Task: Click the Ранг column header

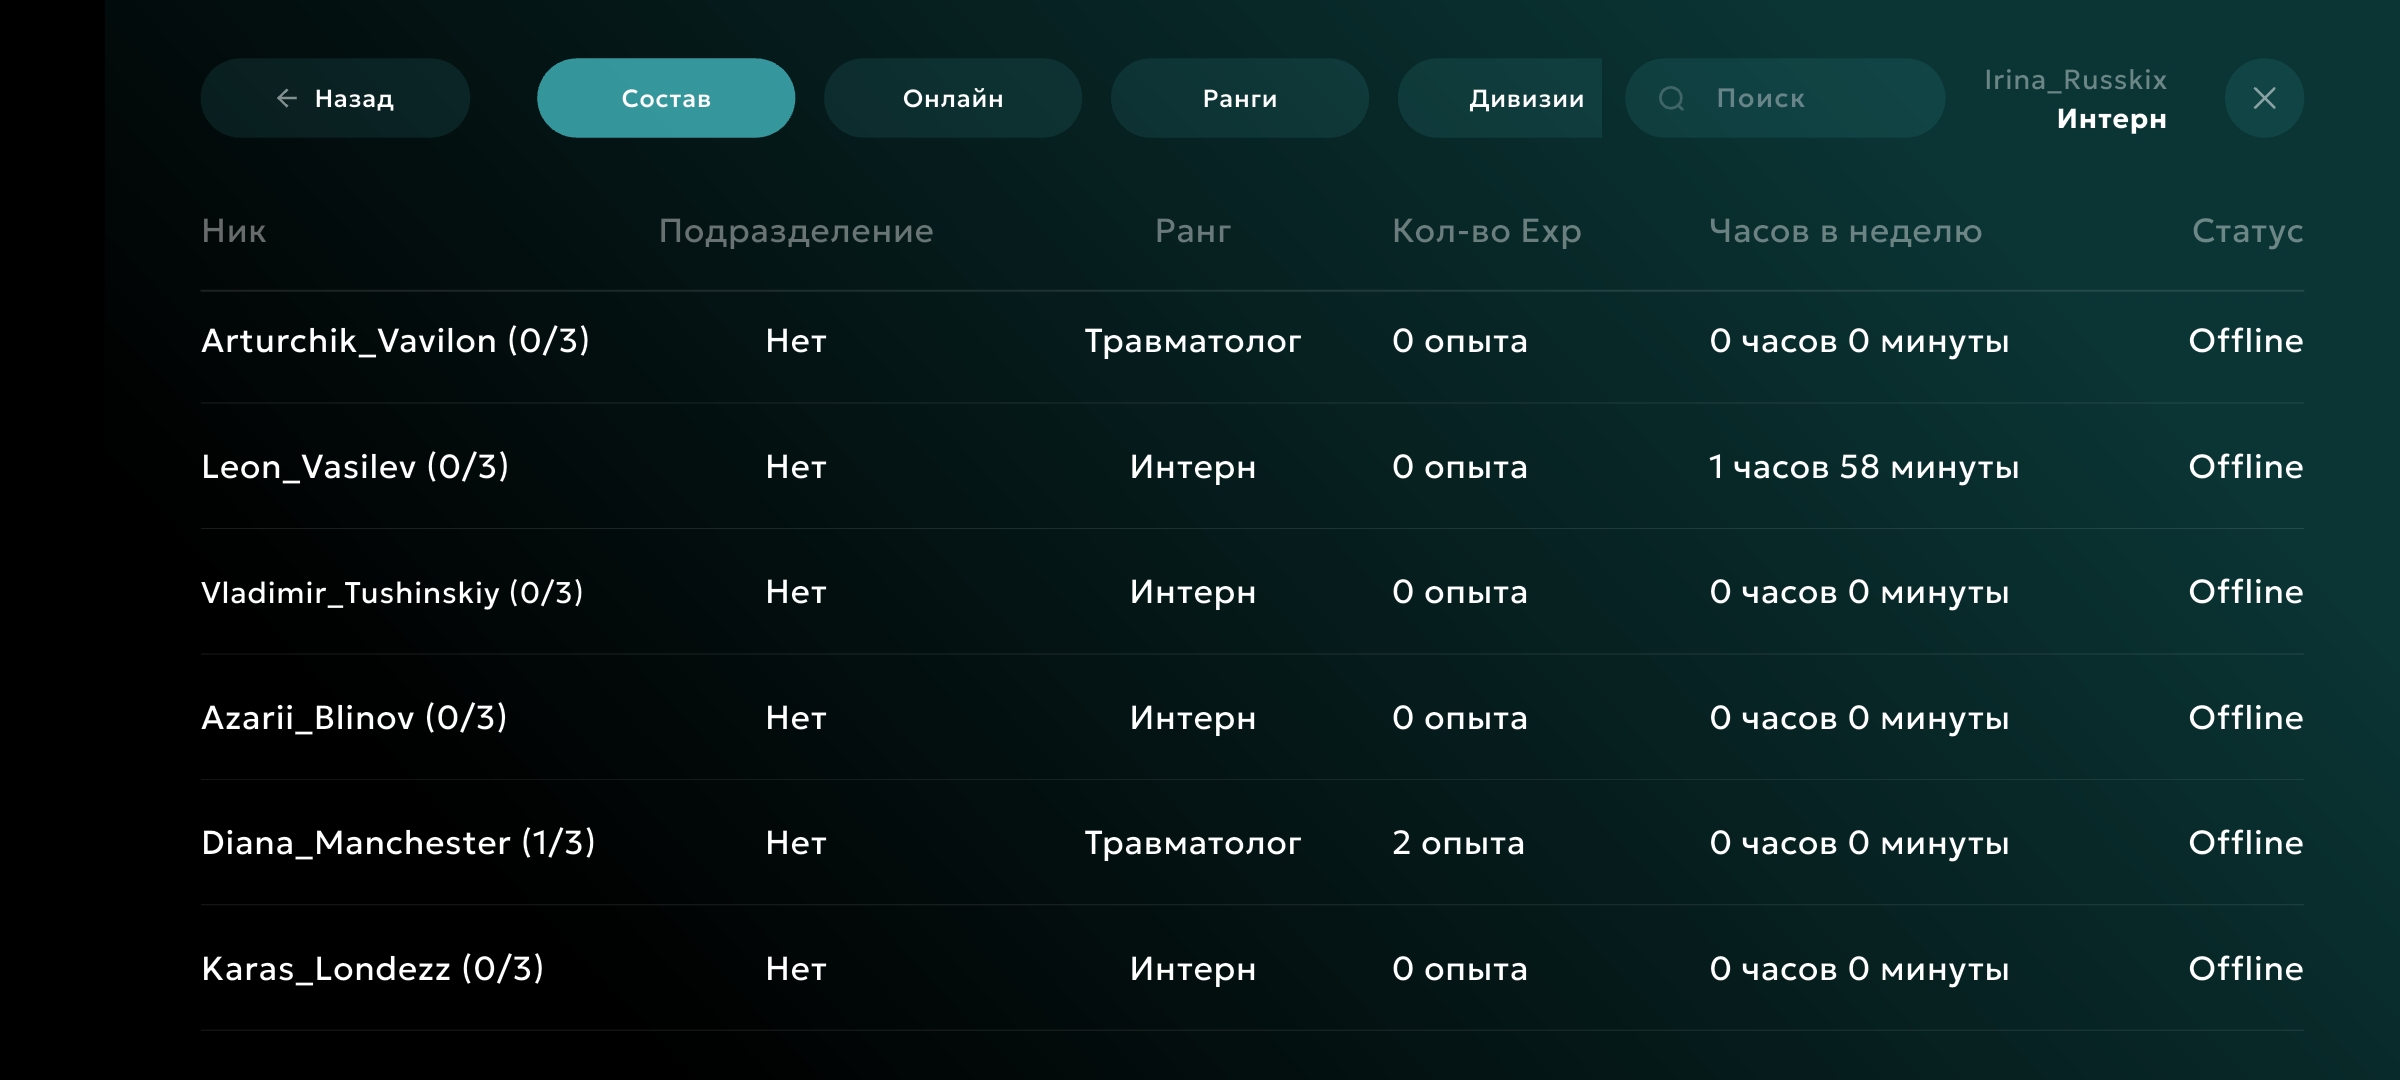Action: [1192, 231]
